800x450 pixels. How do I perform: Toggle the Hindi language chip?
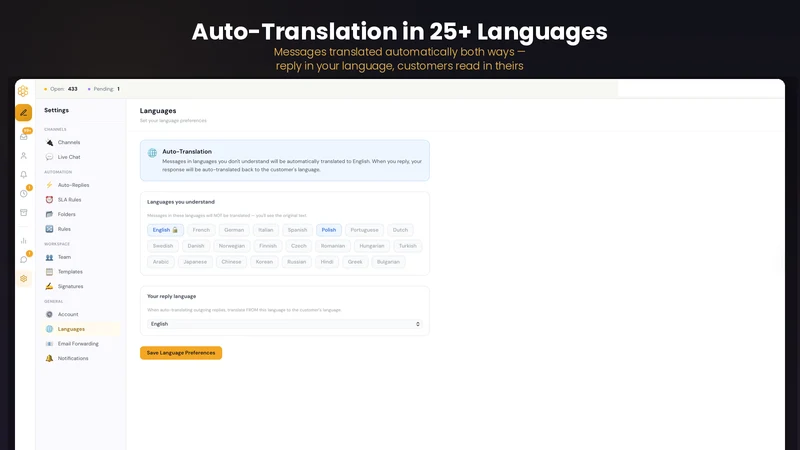tap(327, 262)
